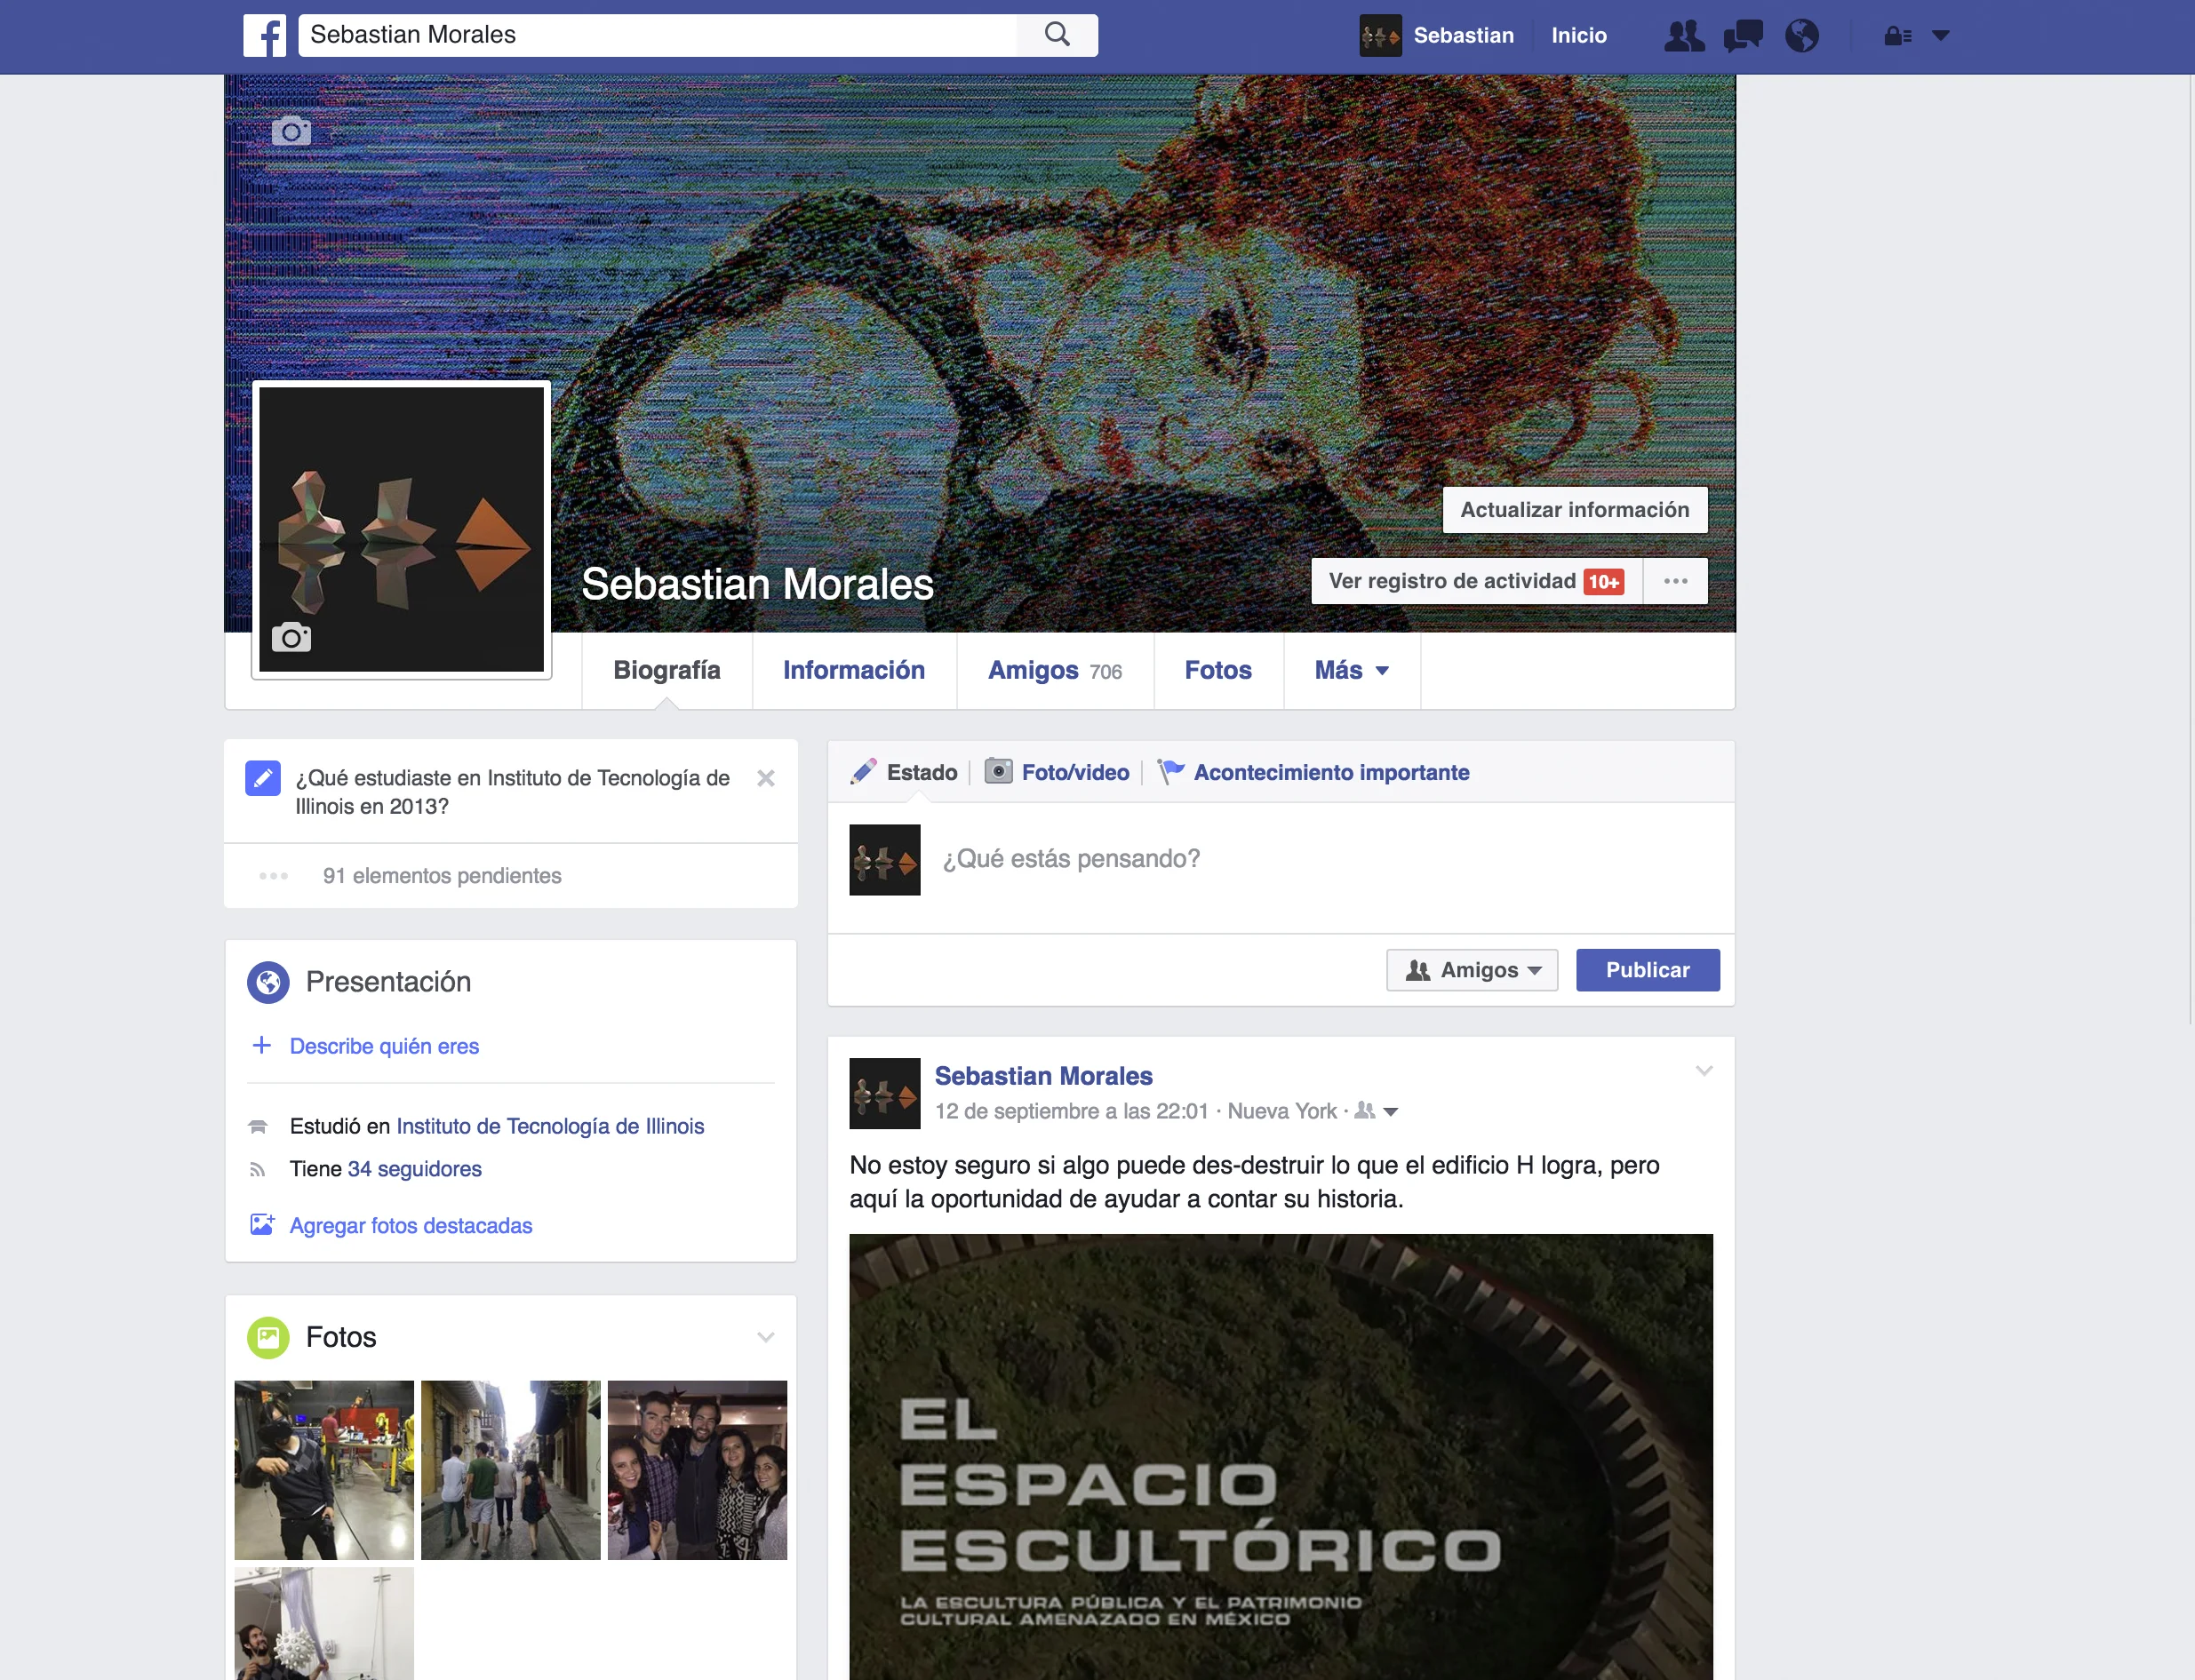
Task: Open the group of friends photo thumbnail
Action: pyautogui.click(x=698, y=1470)
